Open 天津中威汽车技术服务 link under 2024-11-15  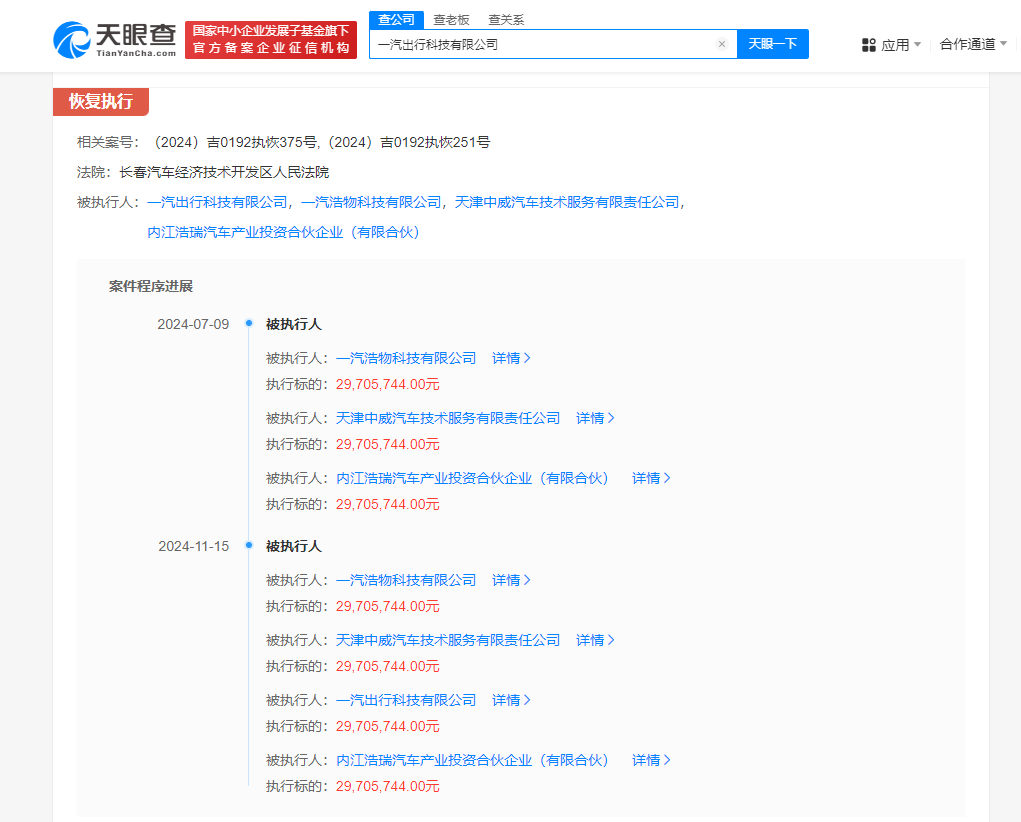pos(448,640)
